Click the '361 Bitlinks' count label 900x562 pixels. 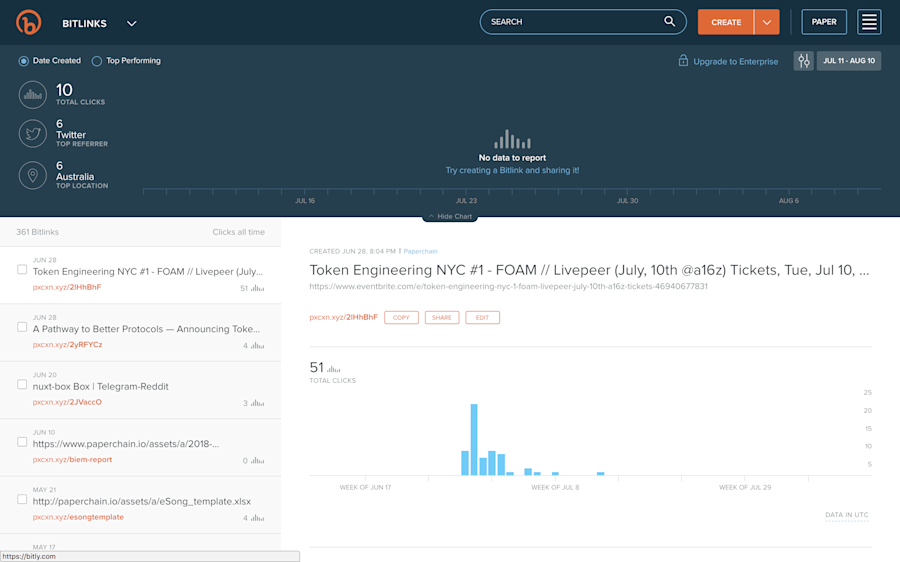[37, 232]
